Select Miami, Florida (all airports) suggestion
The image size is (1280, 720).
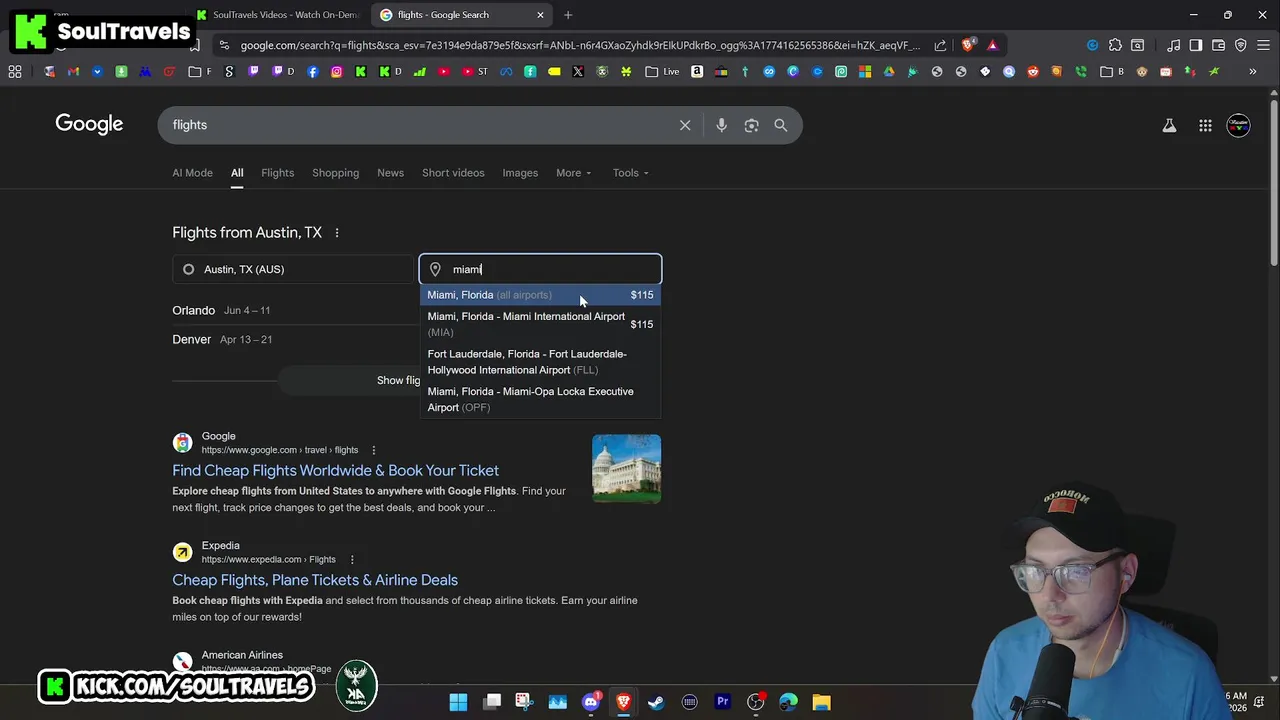(540, 295)
